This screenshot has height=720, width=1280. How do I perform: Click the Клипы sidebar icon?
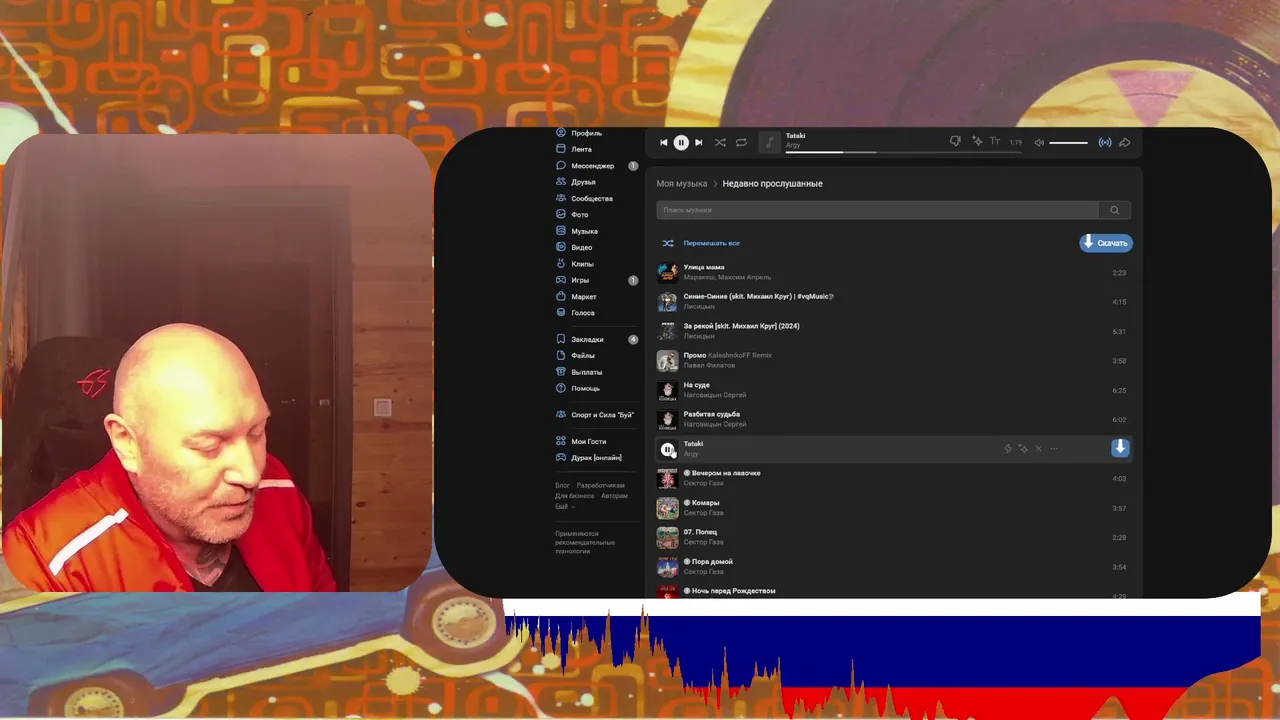(x=561, y=263)
